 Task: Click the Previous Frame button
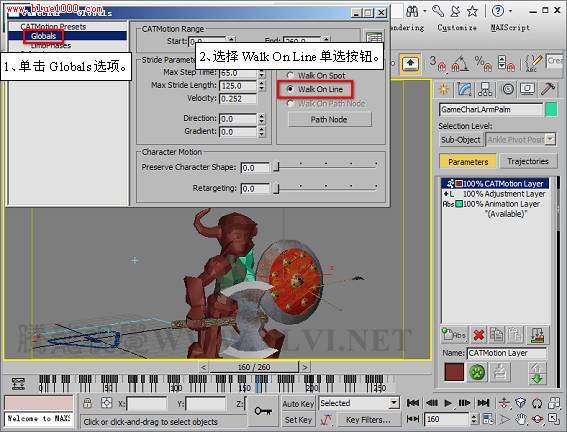tap(431, 403)
